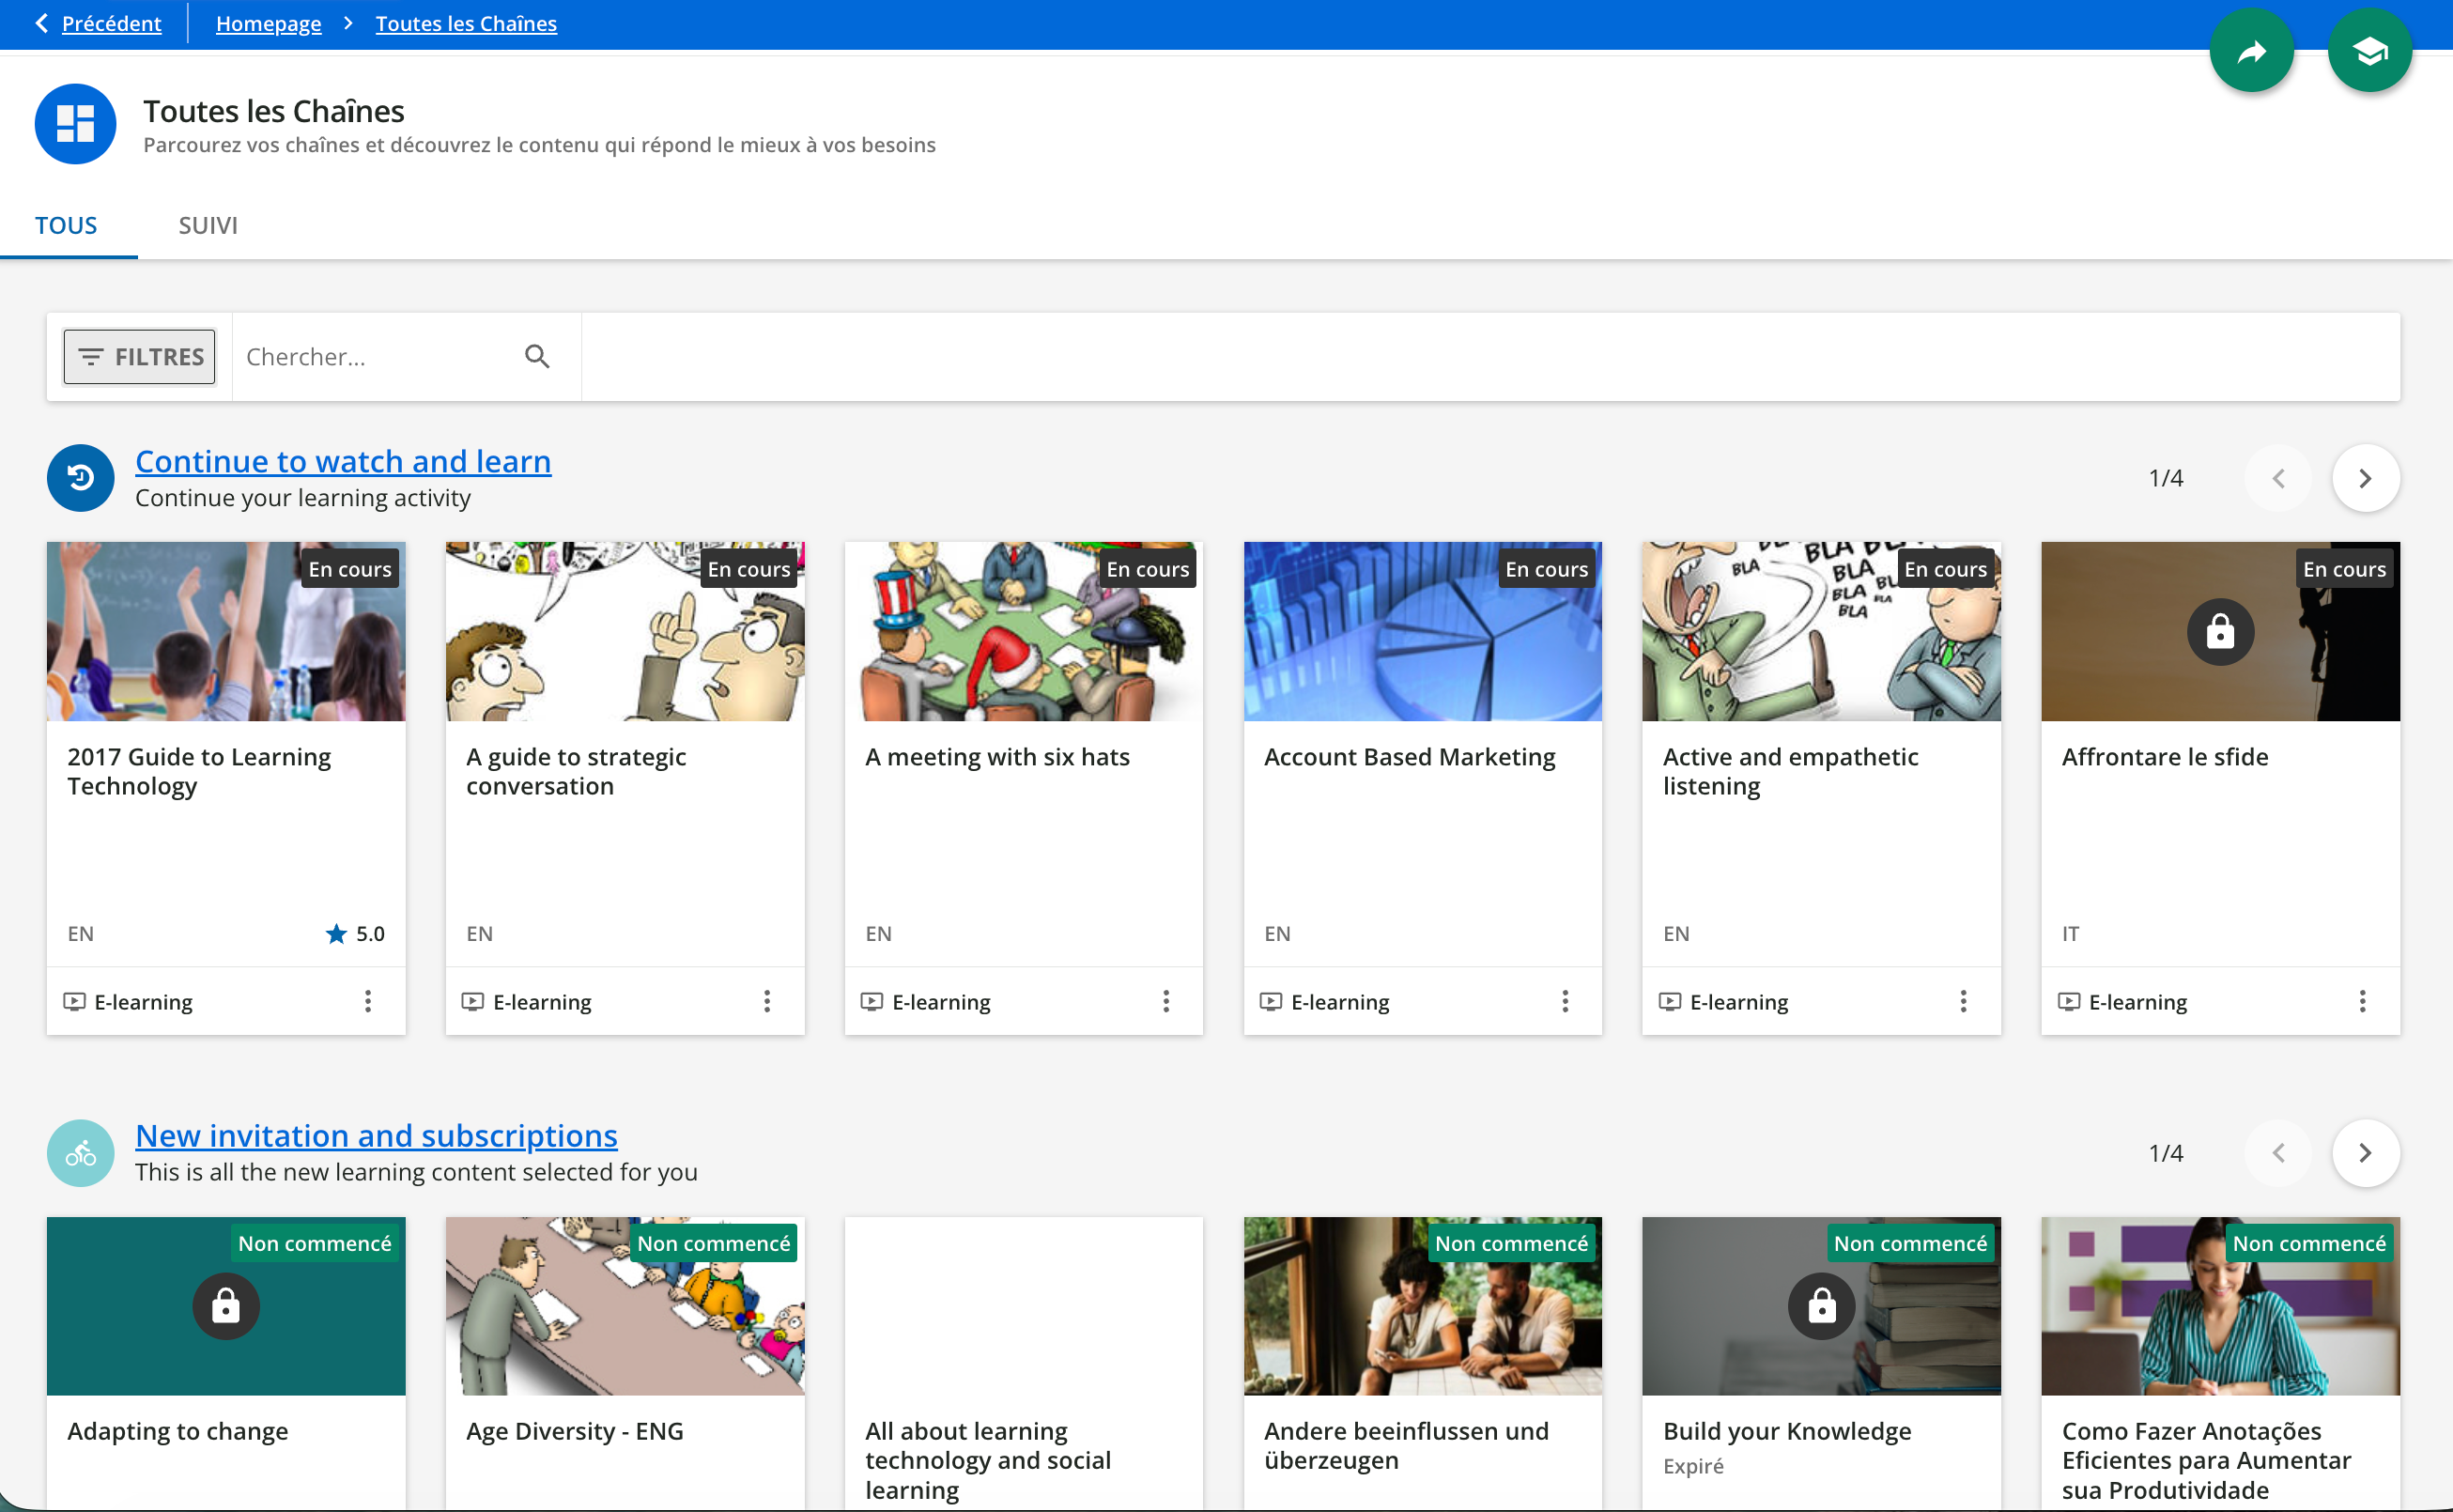This screenshot has height=1512, width=2453.
Task: Go to previous page of New invitation carousel
Action: click(2278, 1153)
